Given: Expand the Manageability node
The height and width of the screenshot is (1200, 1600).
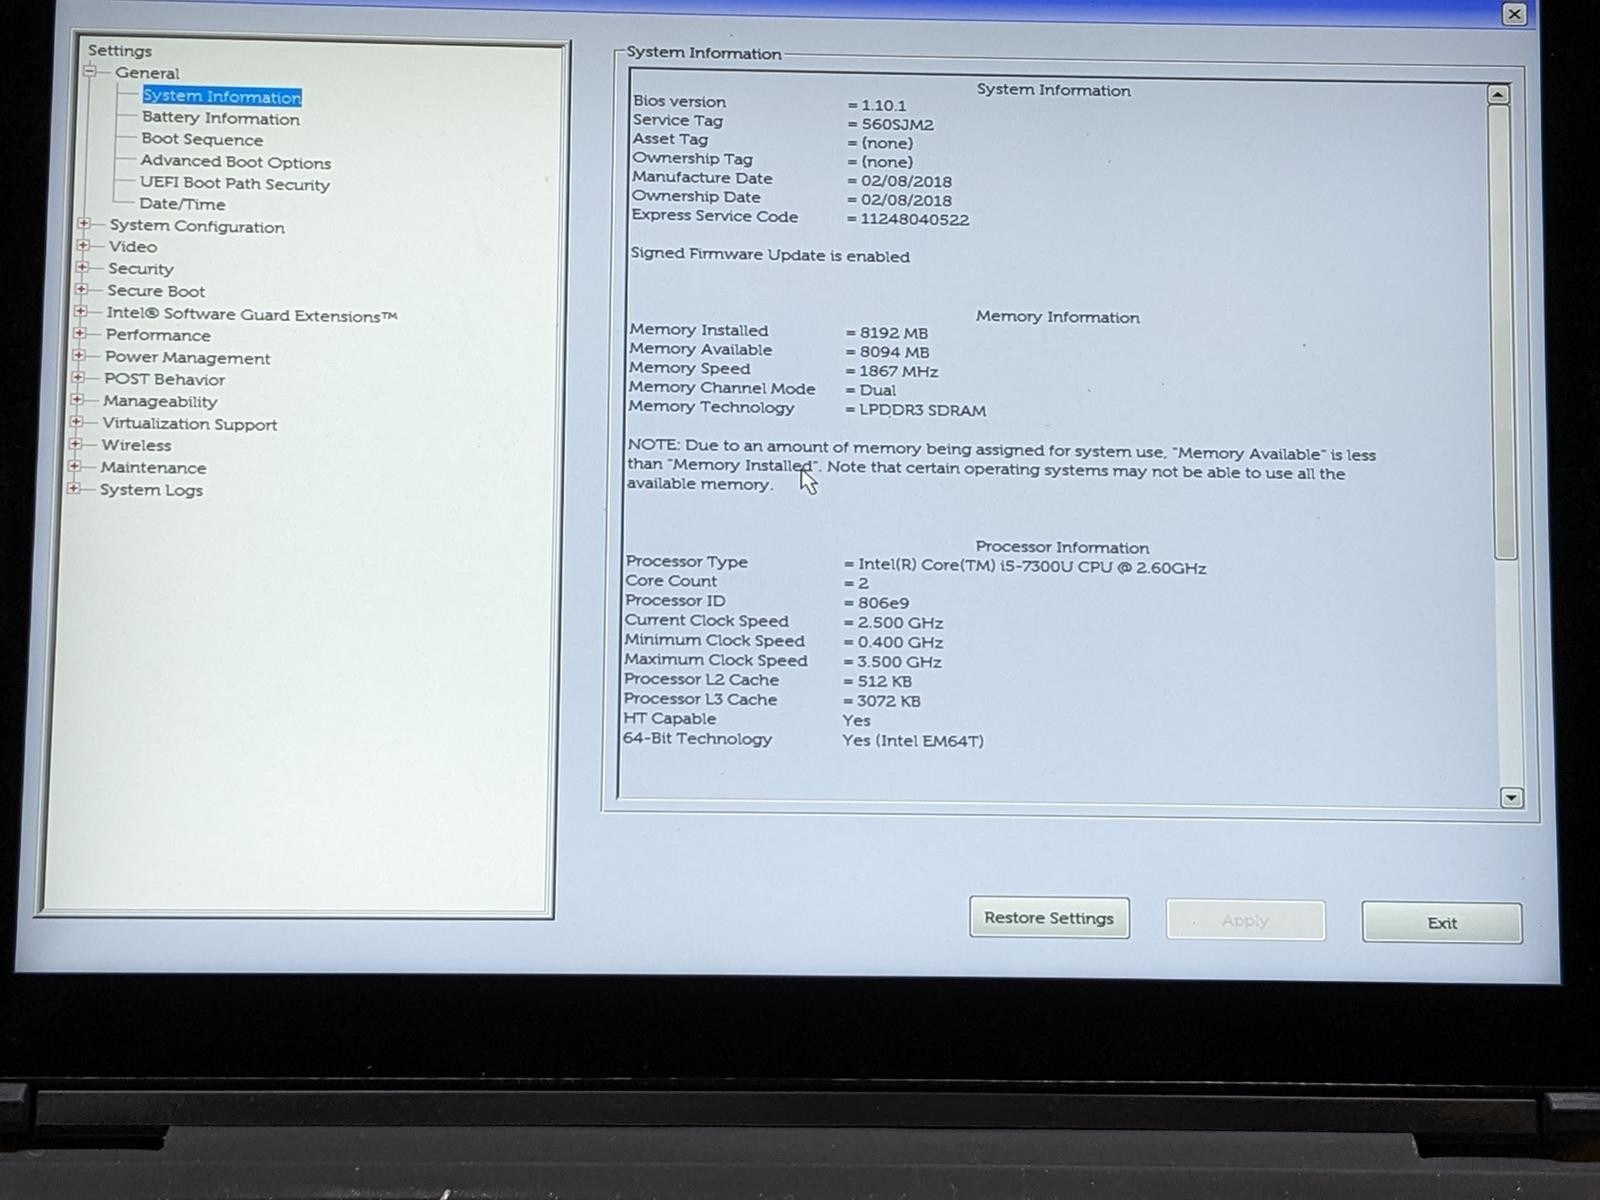Looking at the screenshot, I should click(77, 399).
